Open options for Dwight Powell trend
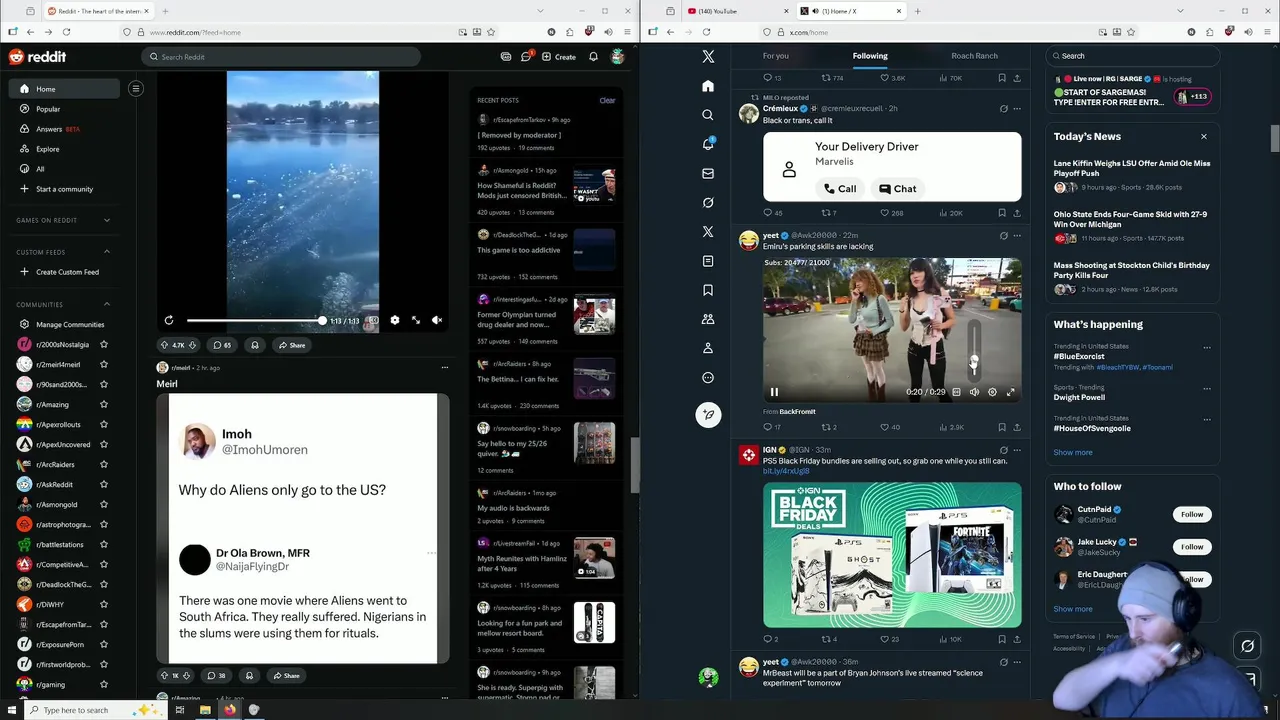Viewport: 1280px width, 720px height. [x=1207, y=387]
